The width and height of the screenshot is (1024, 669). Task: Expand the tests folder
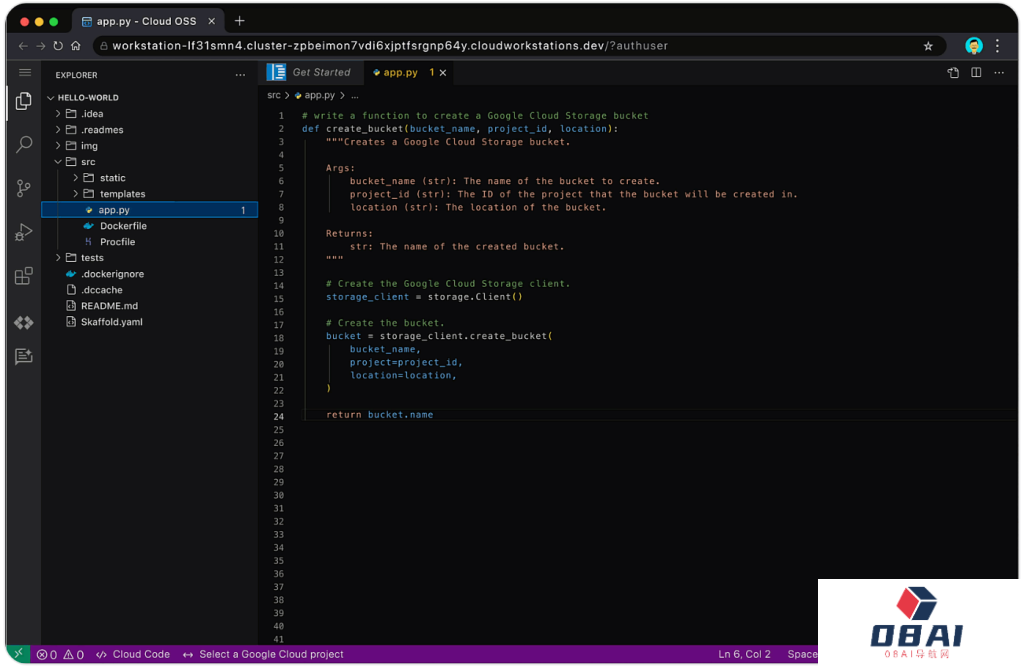coord(92,258)
